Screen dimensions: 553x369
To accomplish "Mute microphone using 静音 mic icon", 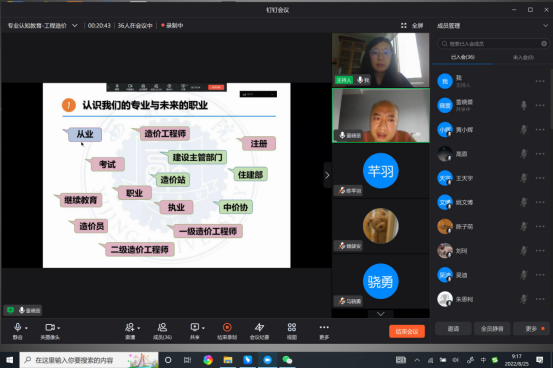I will click(17, 328).
